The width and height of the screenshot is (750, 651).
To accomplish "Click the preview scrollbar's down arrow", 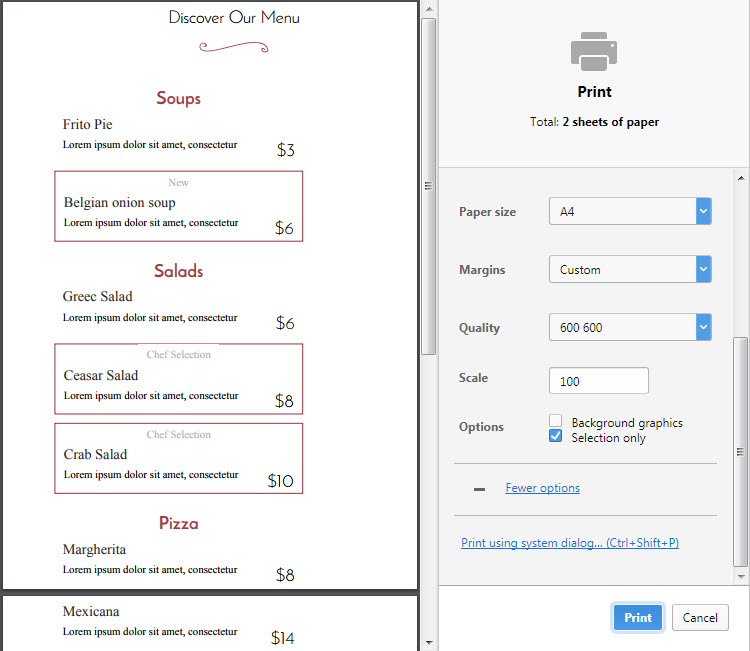I will [x=428, y=642].
